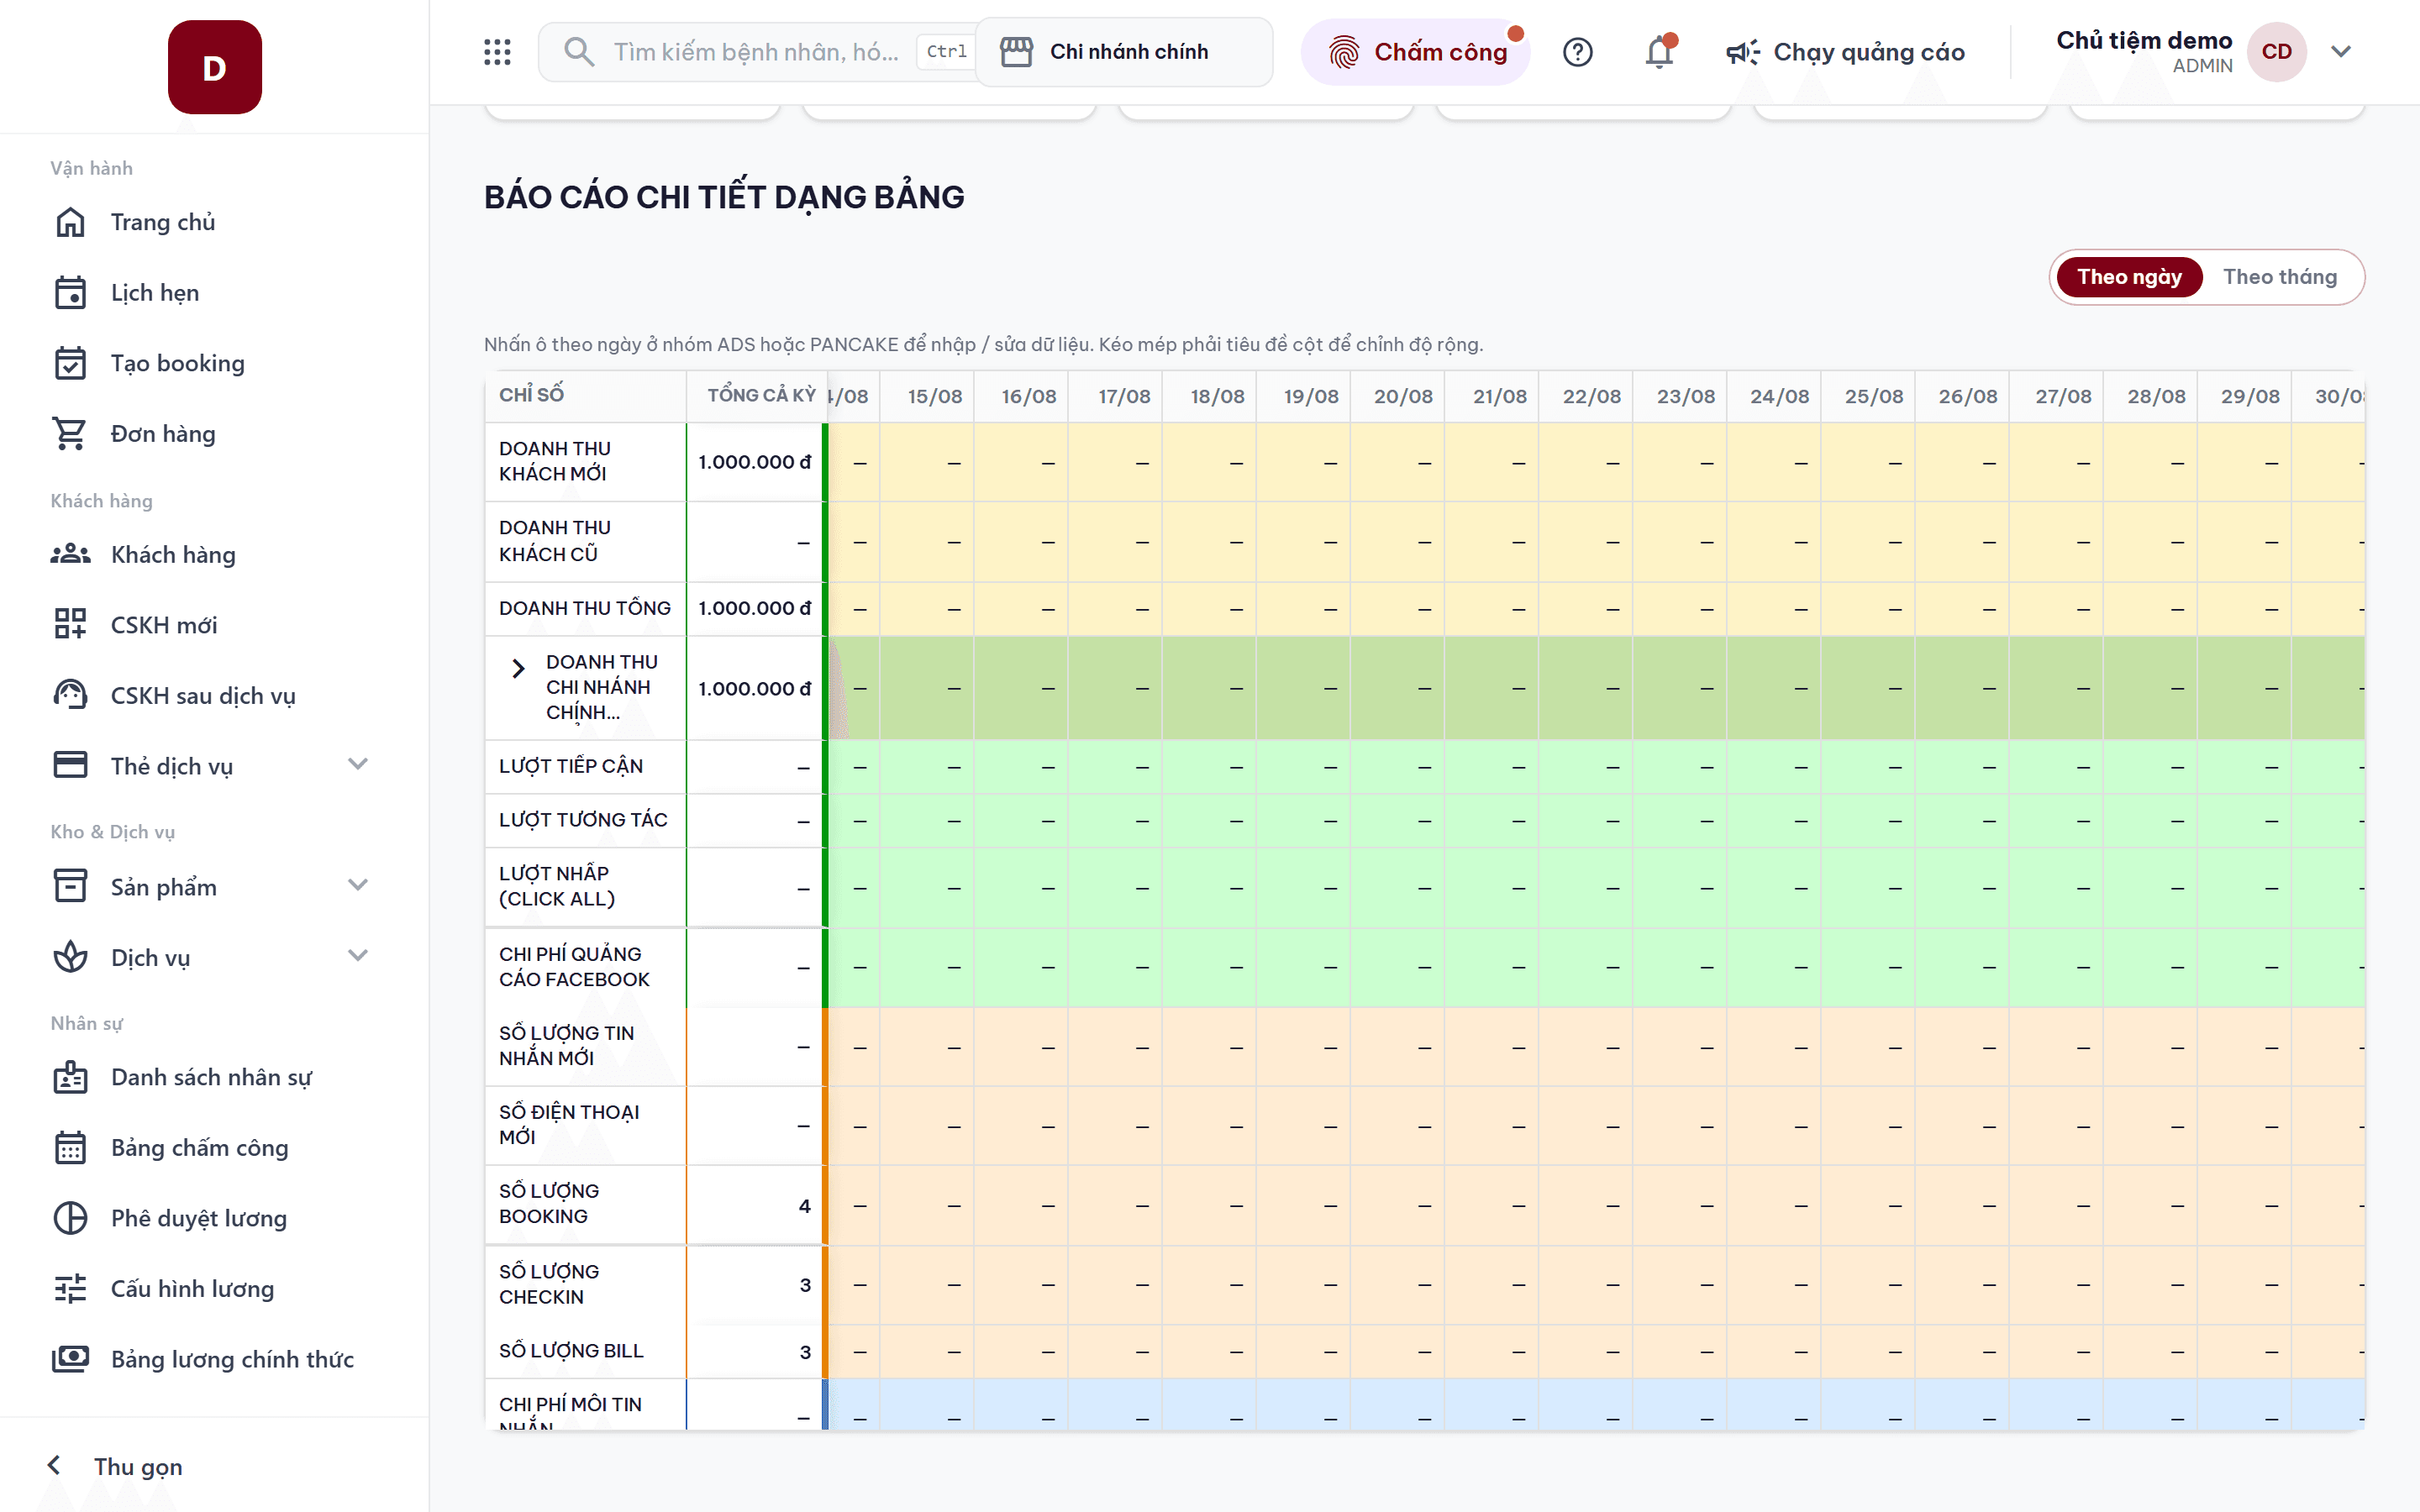Open Danh sách nhân sự badge icon
Image resolution: width=2420 pixels, height=1512 pixels.
pos(70,1077)
